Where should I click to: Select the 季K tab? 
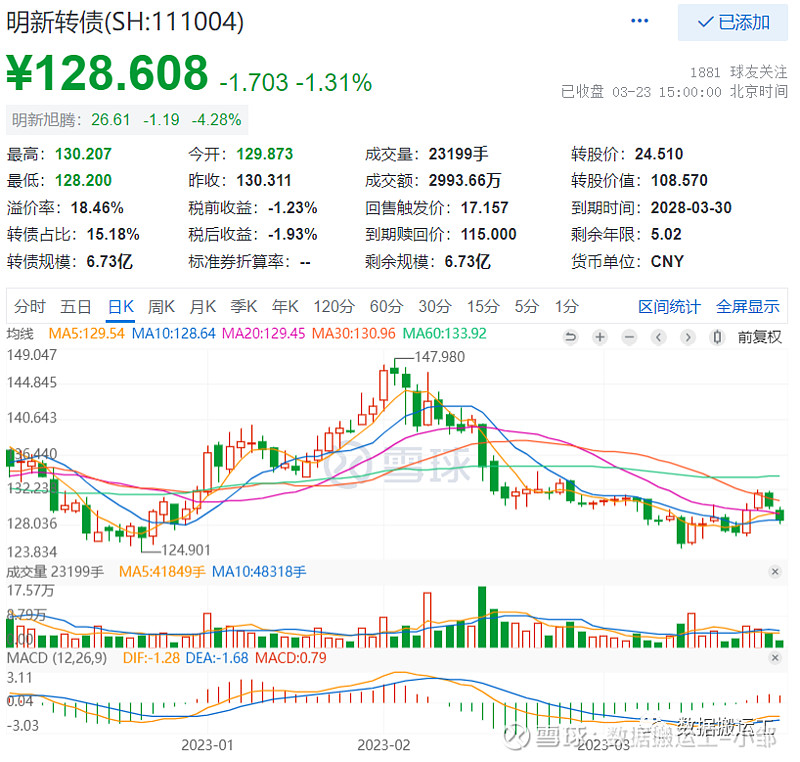pyautogui.click(x=243, y=307)
